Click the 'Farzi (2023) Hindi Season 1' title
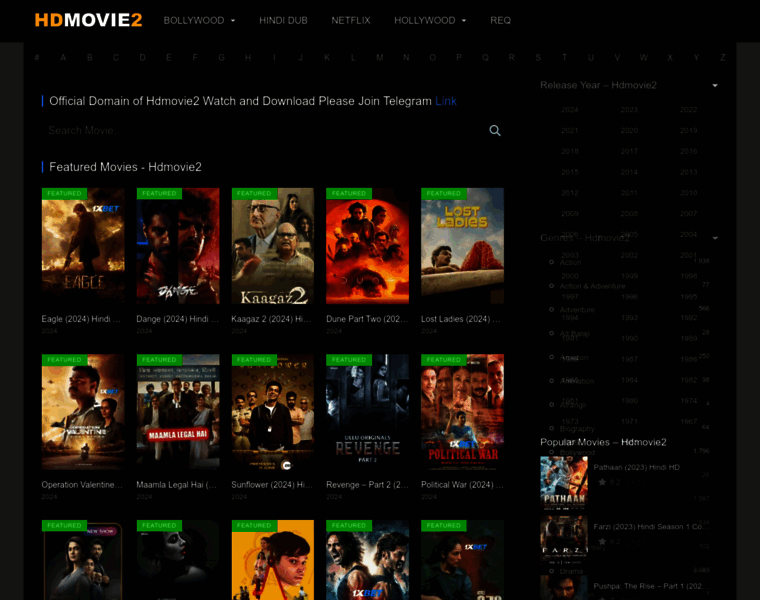 tap(647, 527)
